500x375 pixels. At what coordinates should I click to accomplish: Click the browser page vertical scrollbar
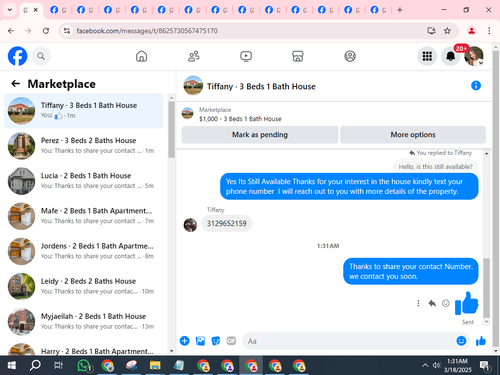point(496,198)
